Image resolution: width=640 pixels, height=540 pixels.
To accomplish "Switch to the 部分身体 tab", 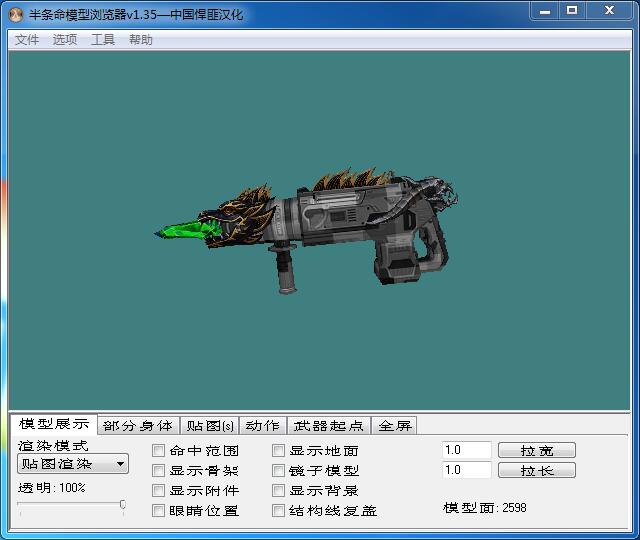I will click(x=138, y=426).
